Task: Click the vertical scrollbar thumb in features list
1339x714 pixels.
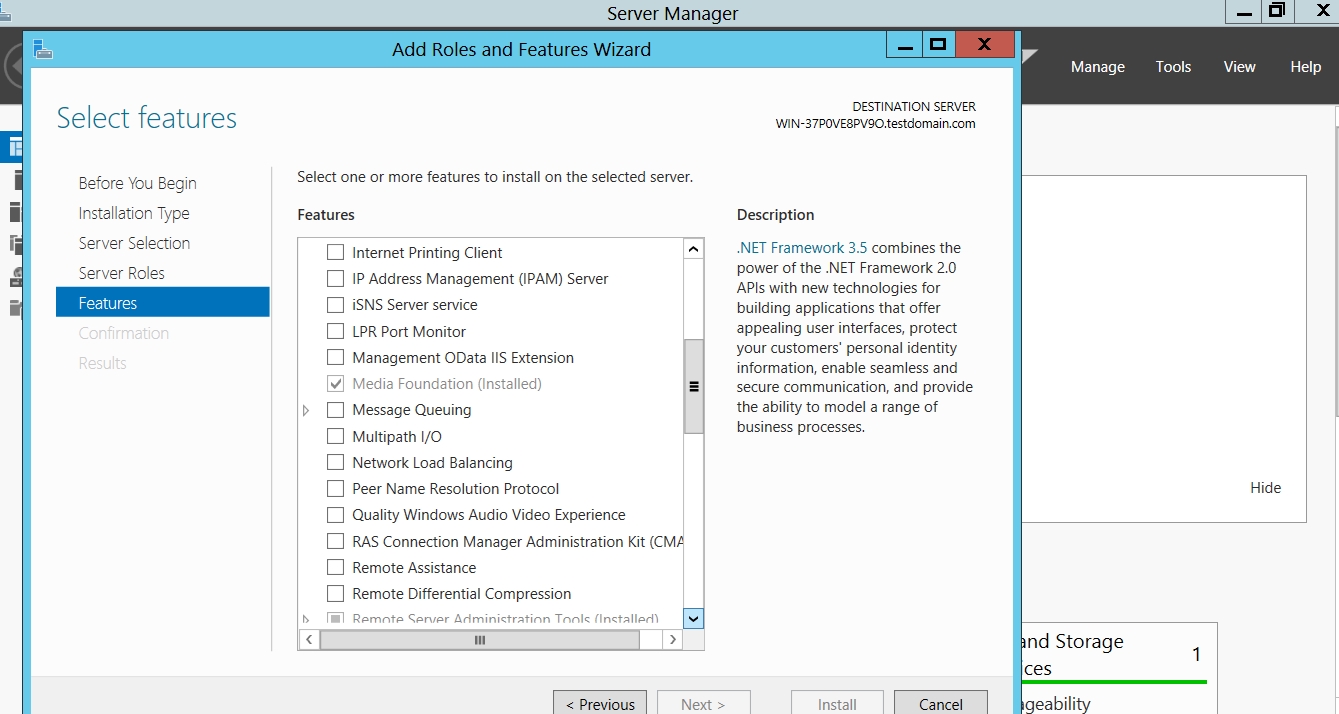Action: point(693,386)
